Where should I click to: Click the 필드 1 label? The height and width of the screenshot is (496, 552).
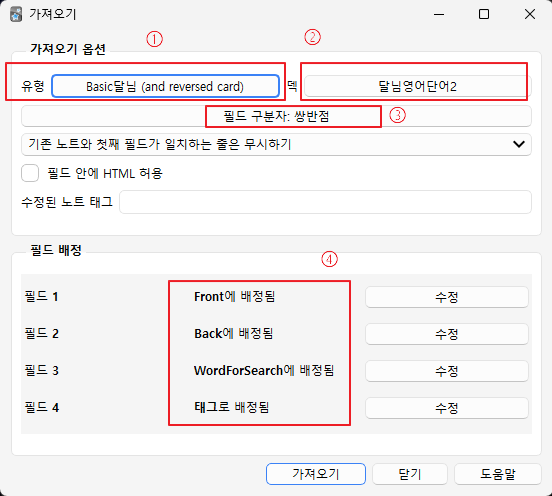(x=41, y=296)
